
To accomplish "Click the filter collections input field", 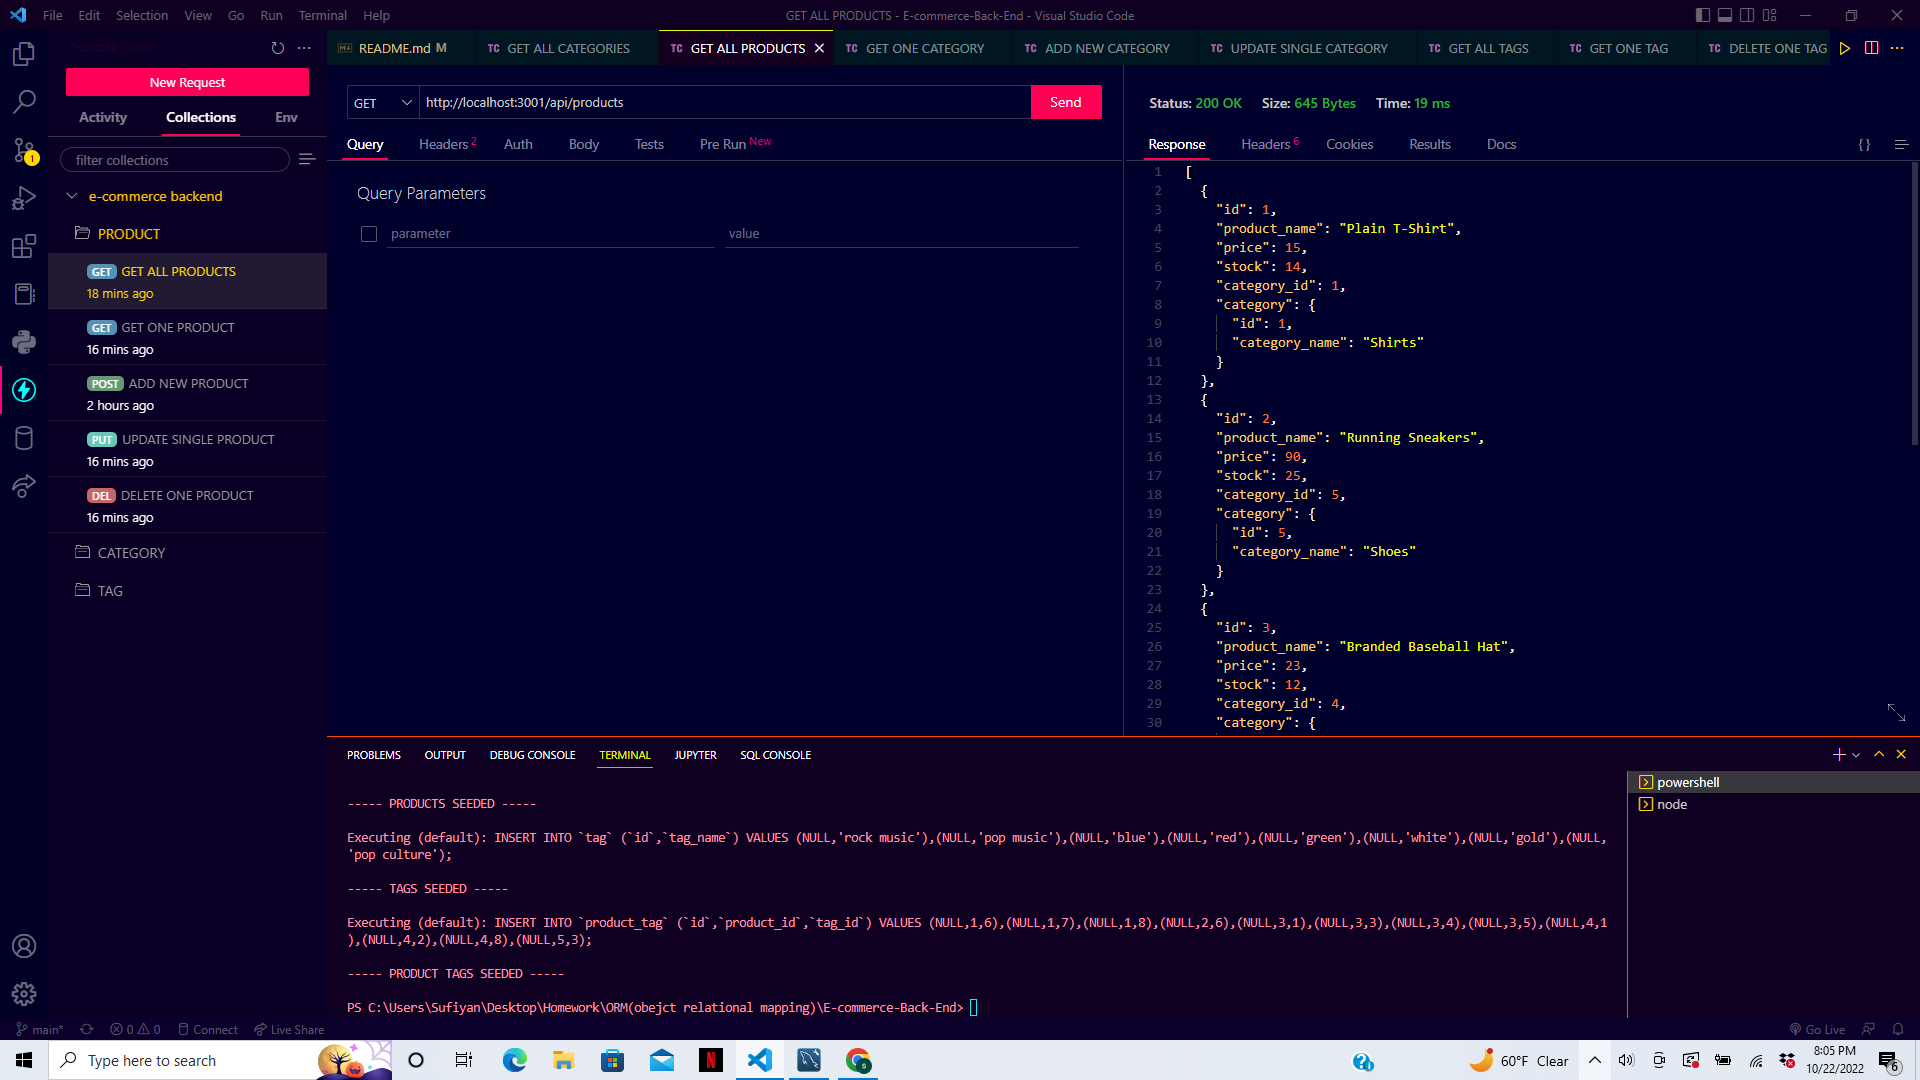I will click(175, 160).
